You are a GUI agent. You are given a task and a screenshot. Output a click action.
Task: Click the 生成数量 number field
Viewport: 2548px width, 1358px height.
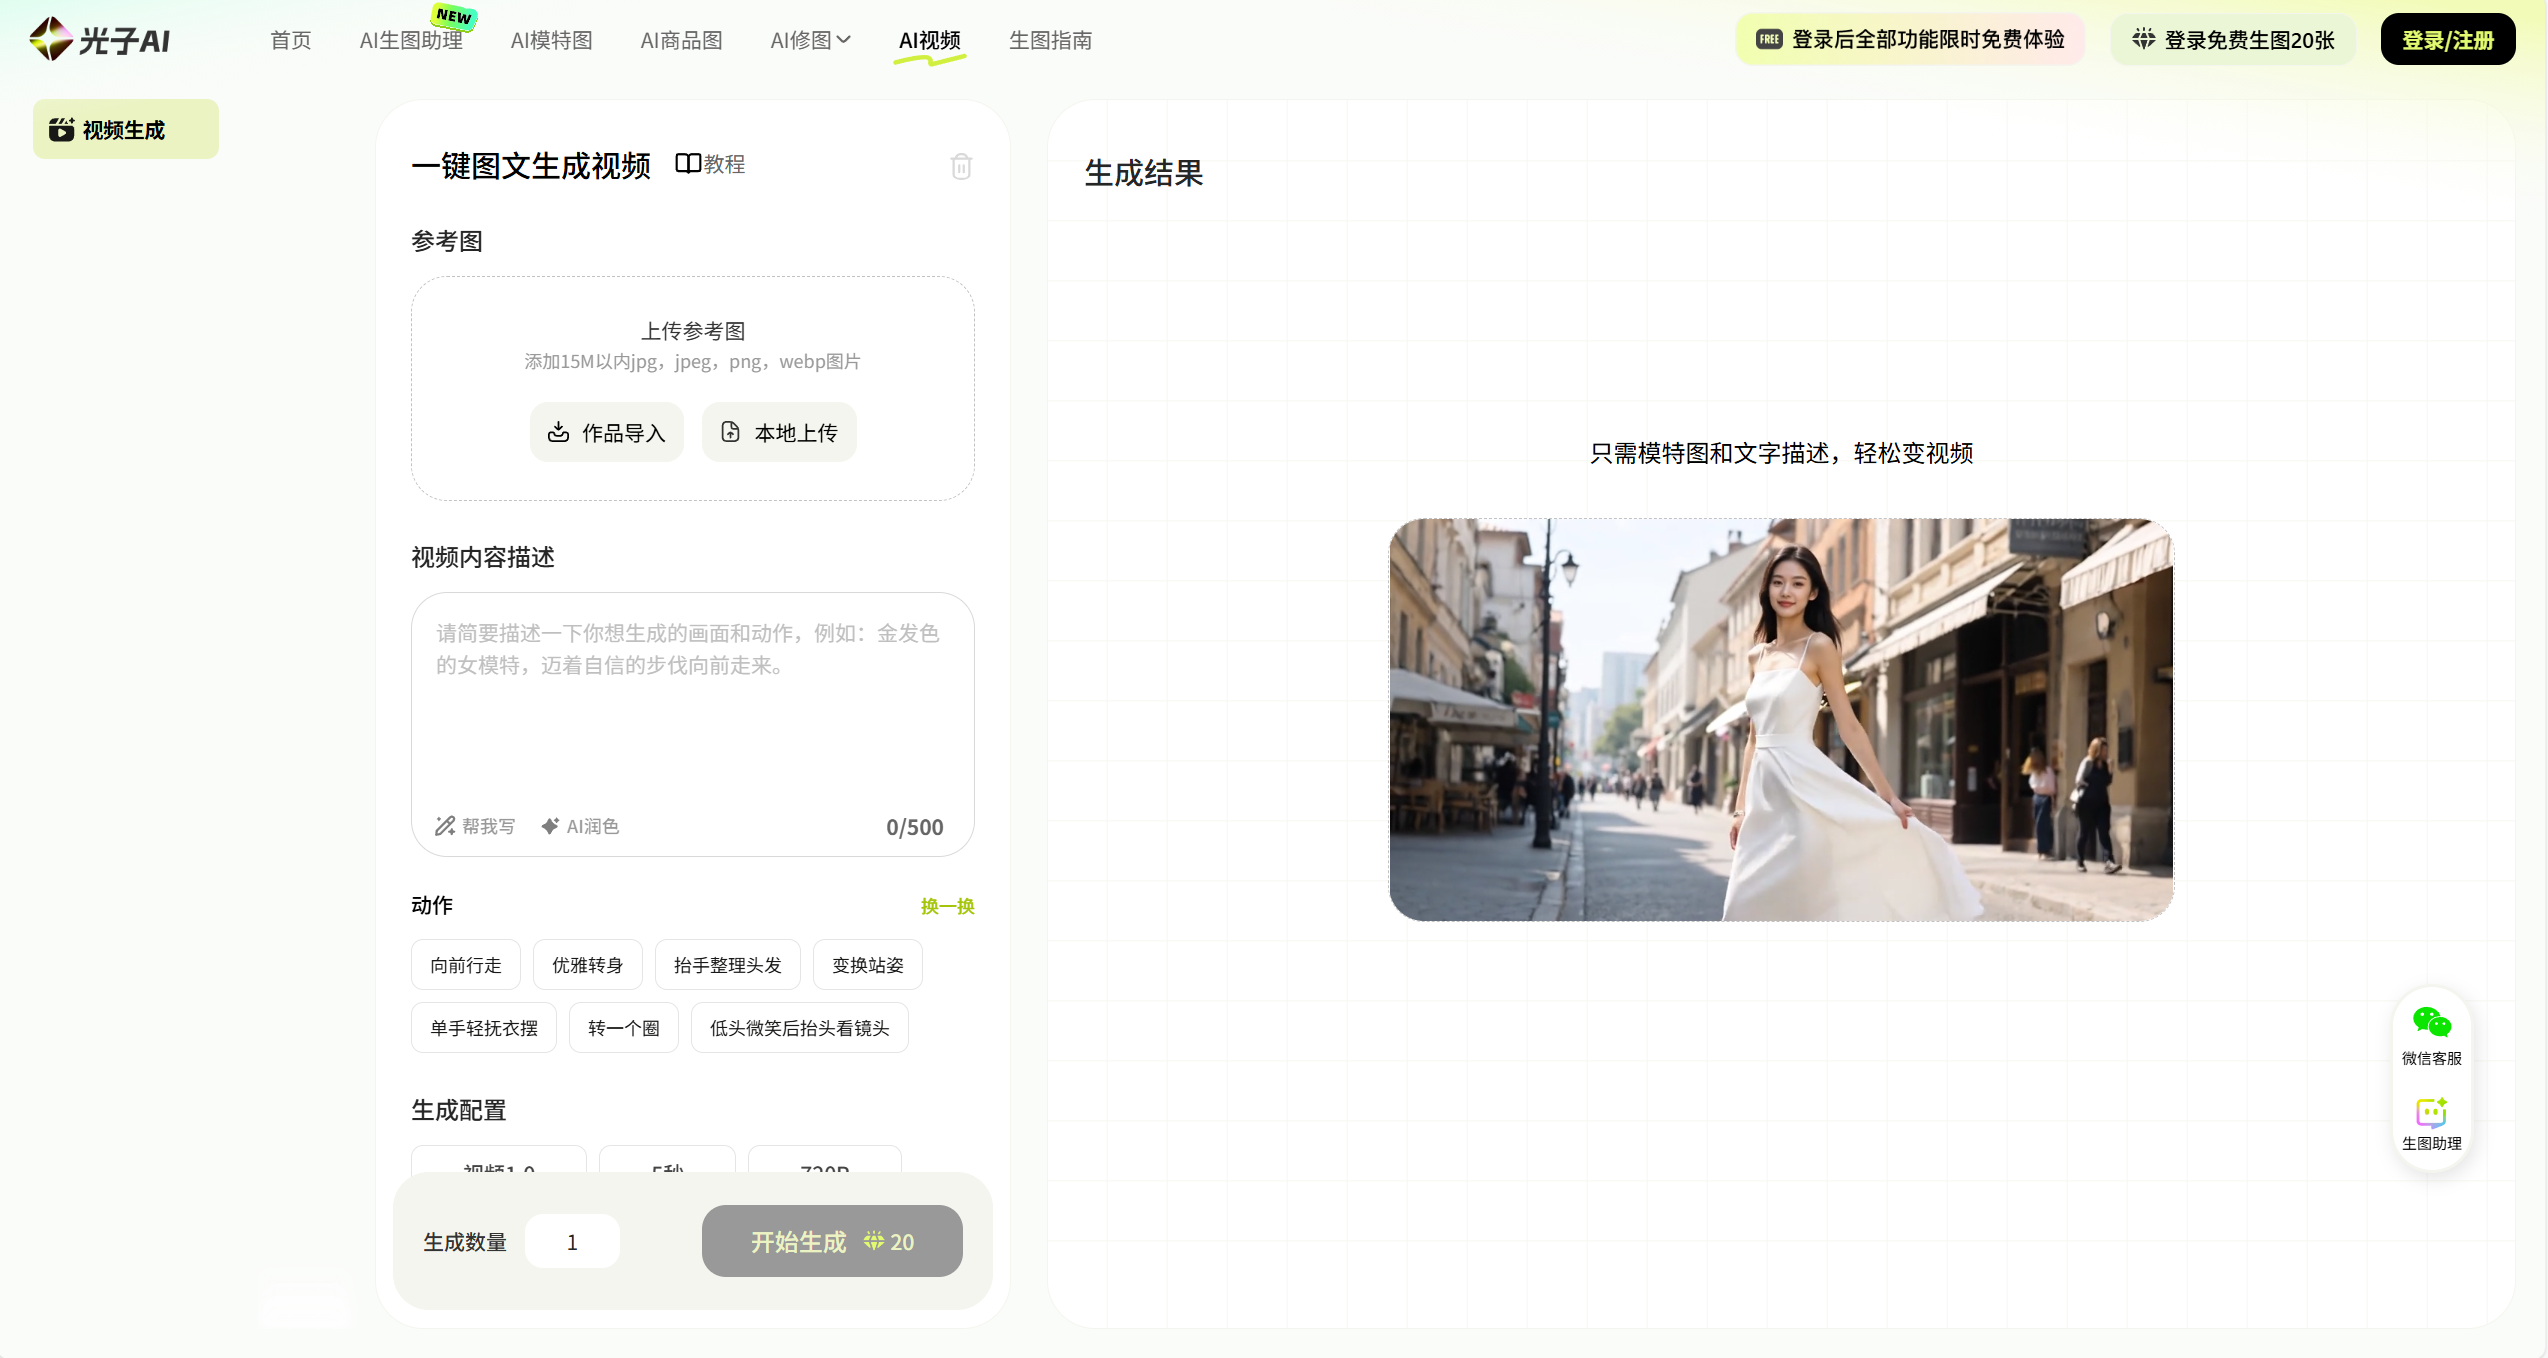pyautogui.click(x=572, y=1242)
